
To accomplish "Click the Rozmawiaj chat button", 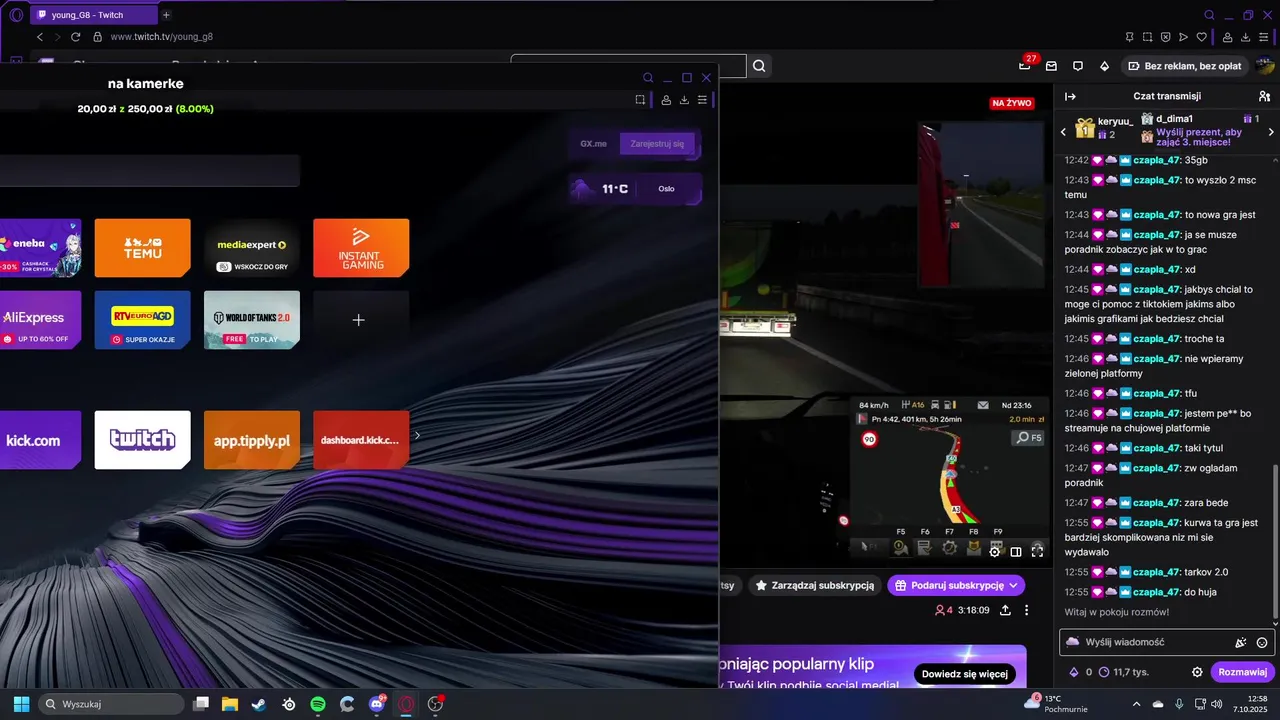I will click(x=1242, y=672).
